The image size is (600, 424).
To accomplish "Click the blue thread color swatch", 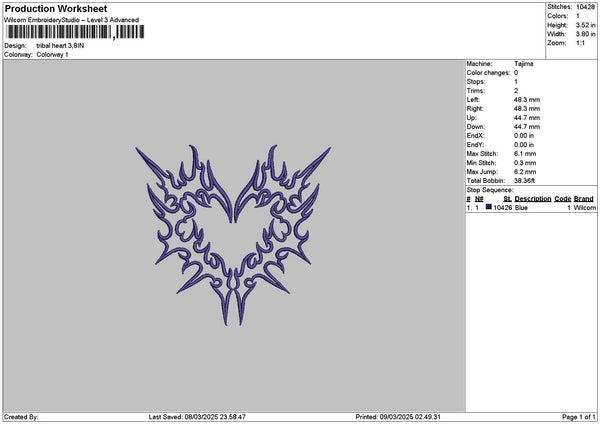I will click(x=489, y=207).
